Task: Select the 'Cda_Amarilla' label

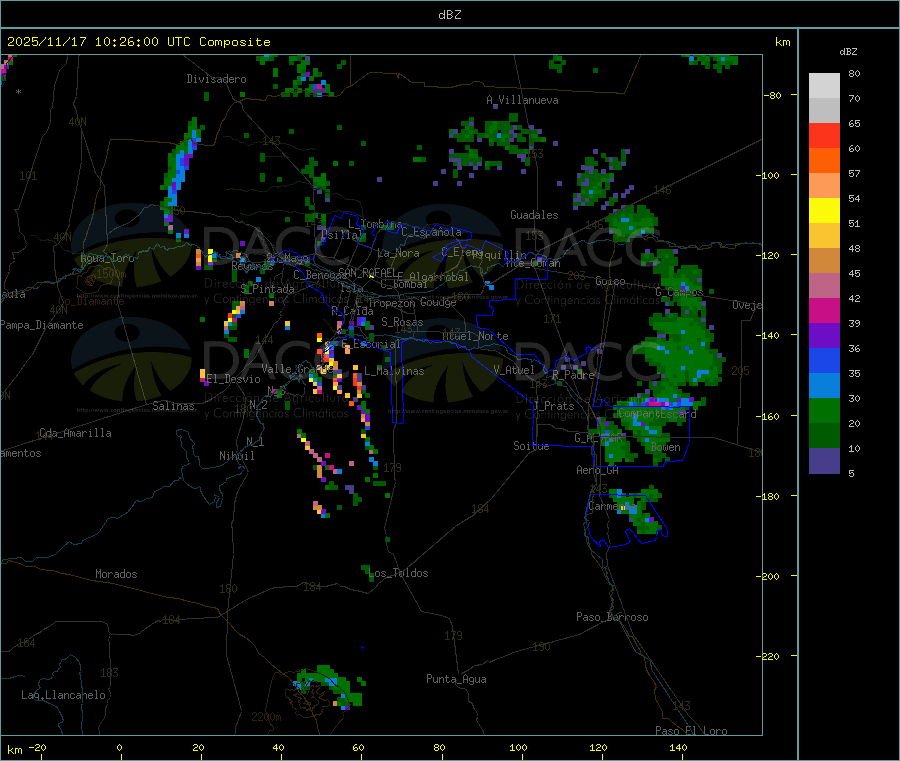Action: tap(75, 433)
